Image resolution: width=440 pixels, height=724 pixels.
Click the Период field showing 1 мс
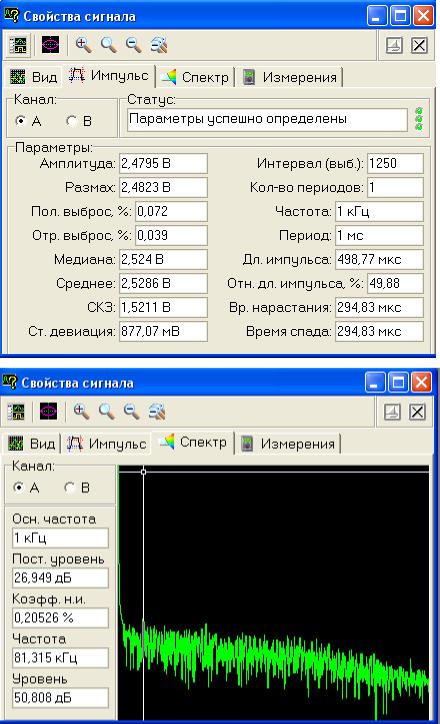380,235
